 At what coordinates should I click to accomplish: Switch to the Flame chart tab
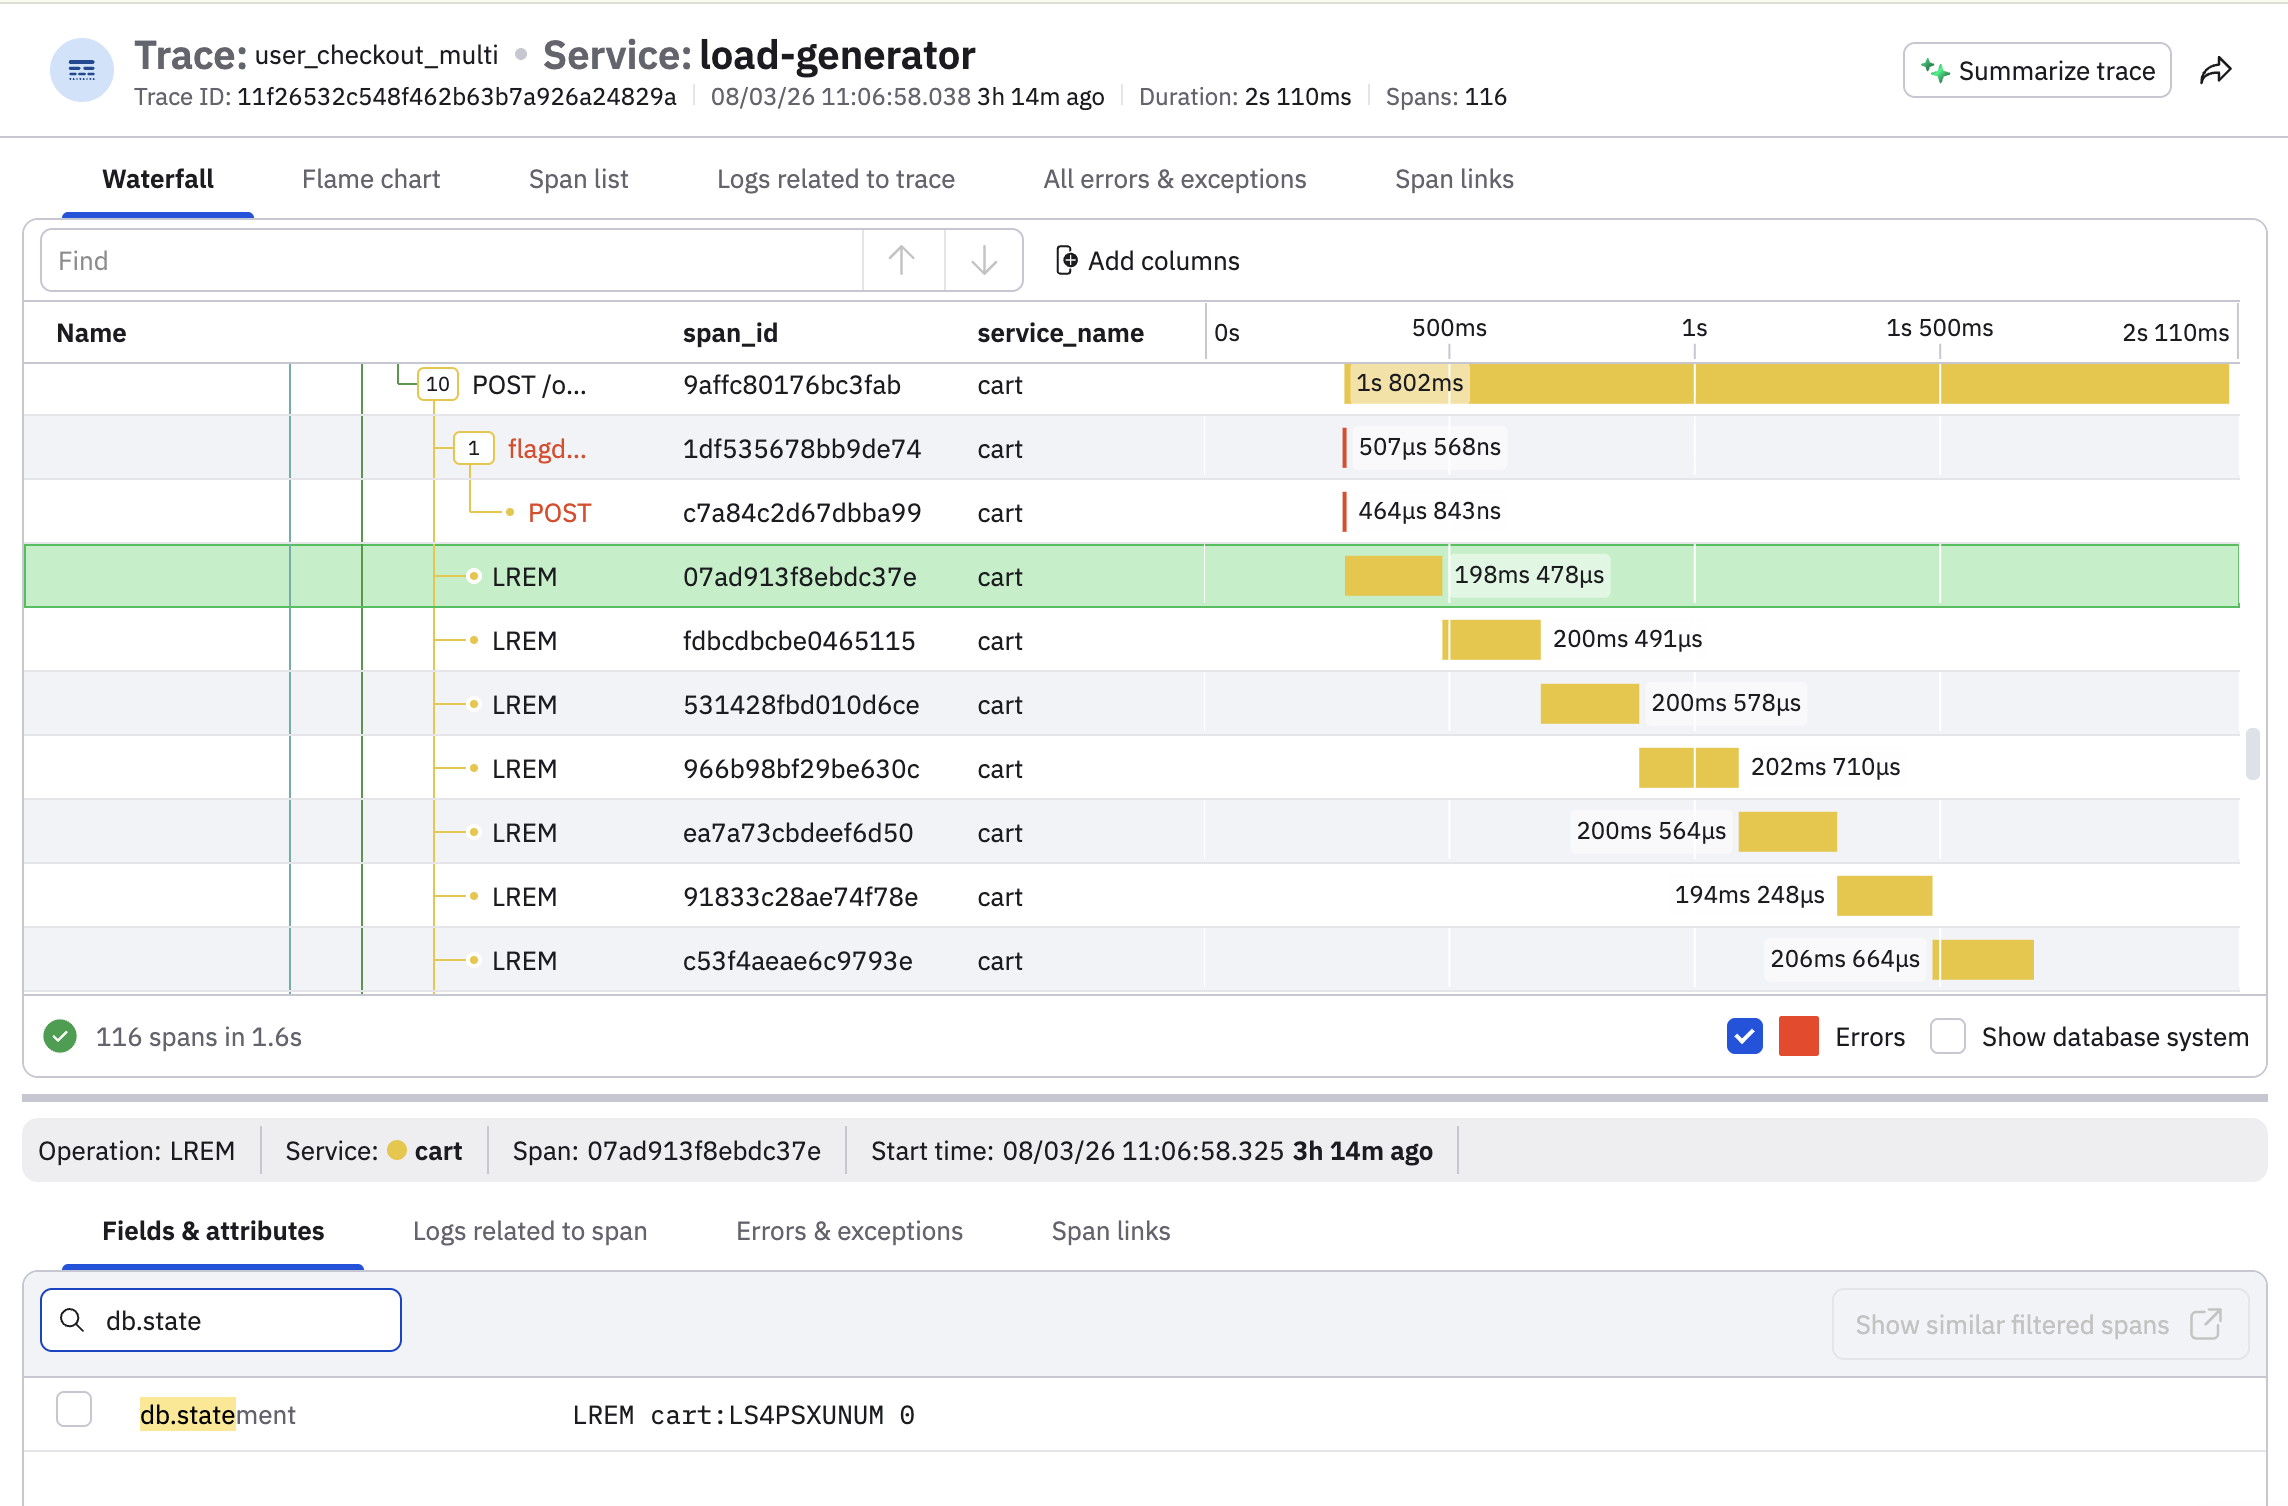pos(371,179)
